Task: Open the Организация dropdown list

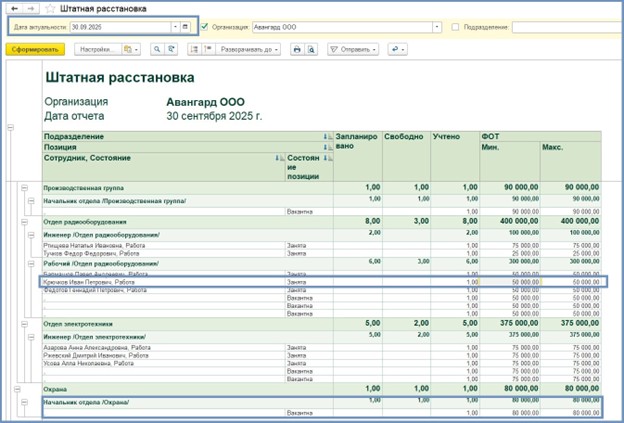Action: [436, 27]
